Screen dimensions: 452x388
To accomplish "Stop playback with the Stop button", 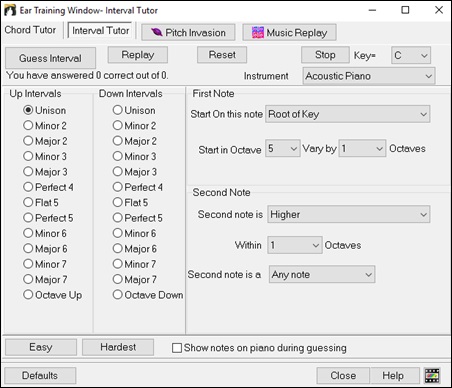I will tap(325, 55).
